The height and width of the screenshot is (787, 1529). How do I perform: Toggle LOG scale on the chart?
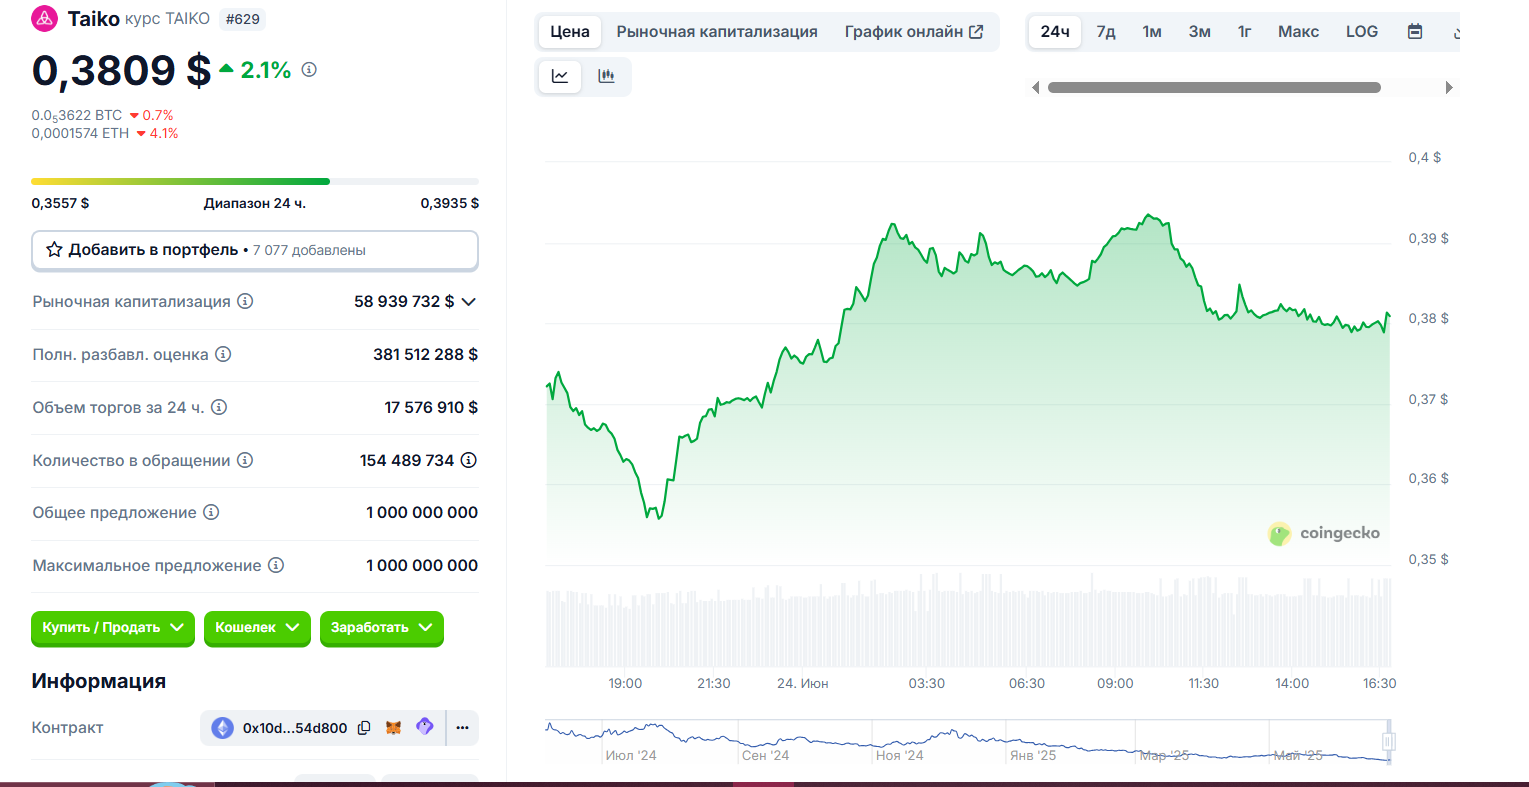[x=1362, y=32]
